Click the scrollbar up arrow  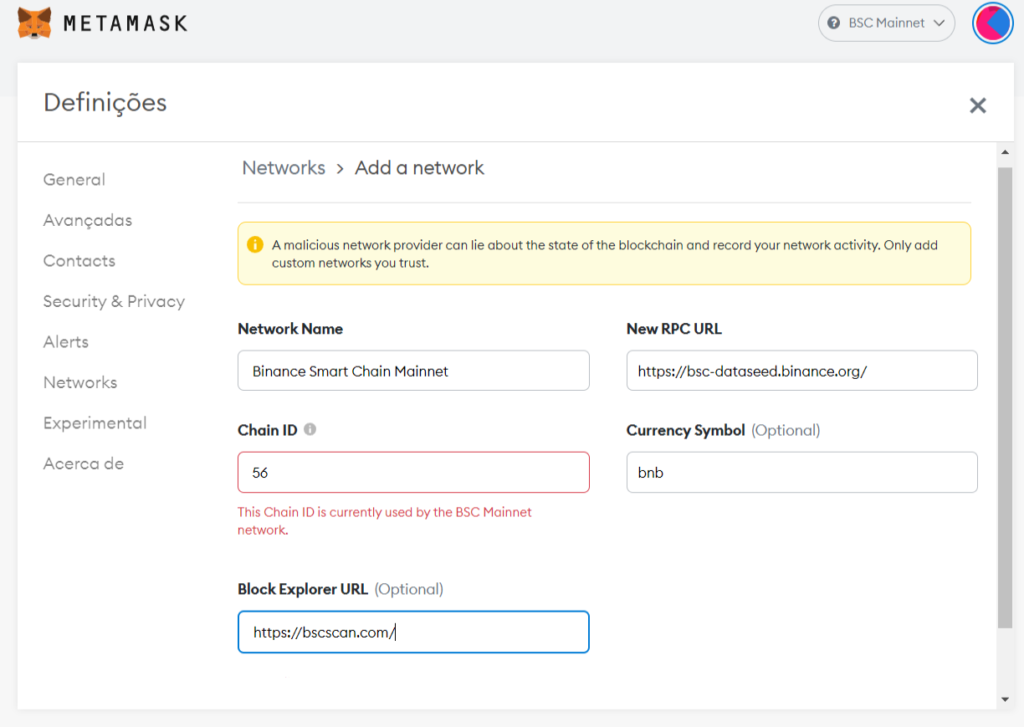click(x=1005, y=152)
